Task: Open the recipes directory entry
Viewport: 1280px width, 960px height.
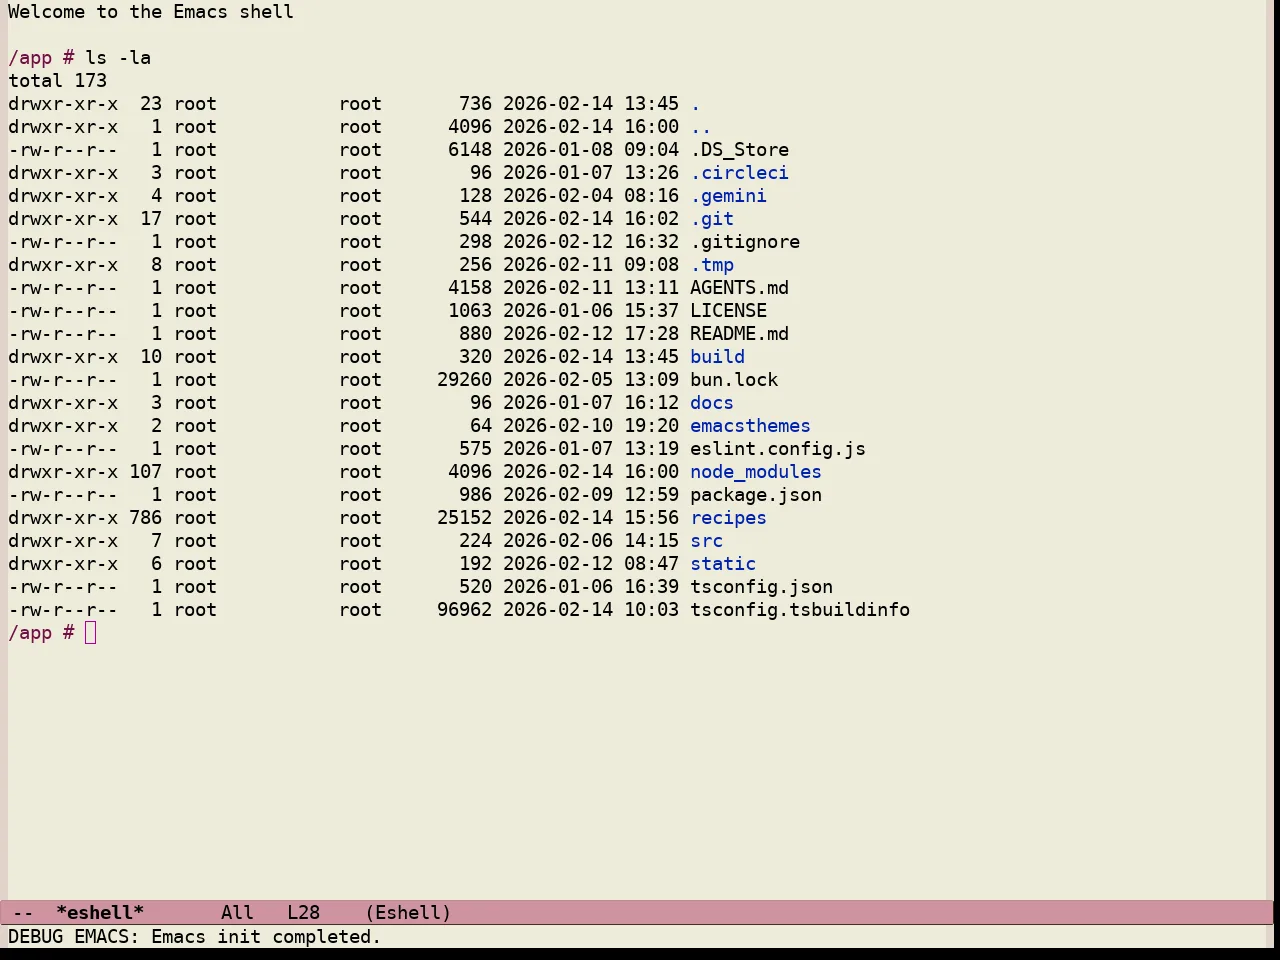Action: [x=728, y=518]
